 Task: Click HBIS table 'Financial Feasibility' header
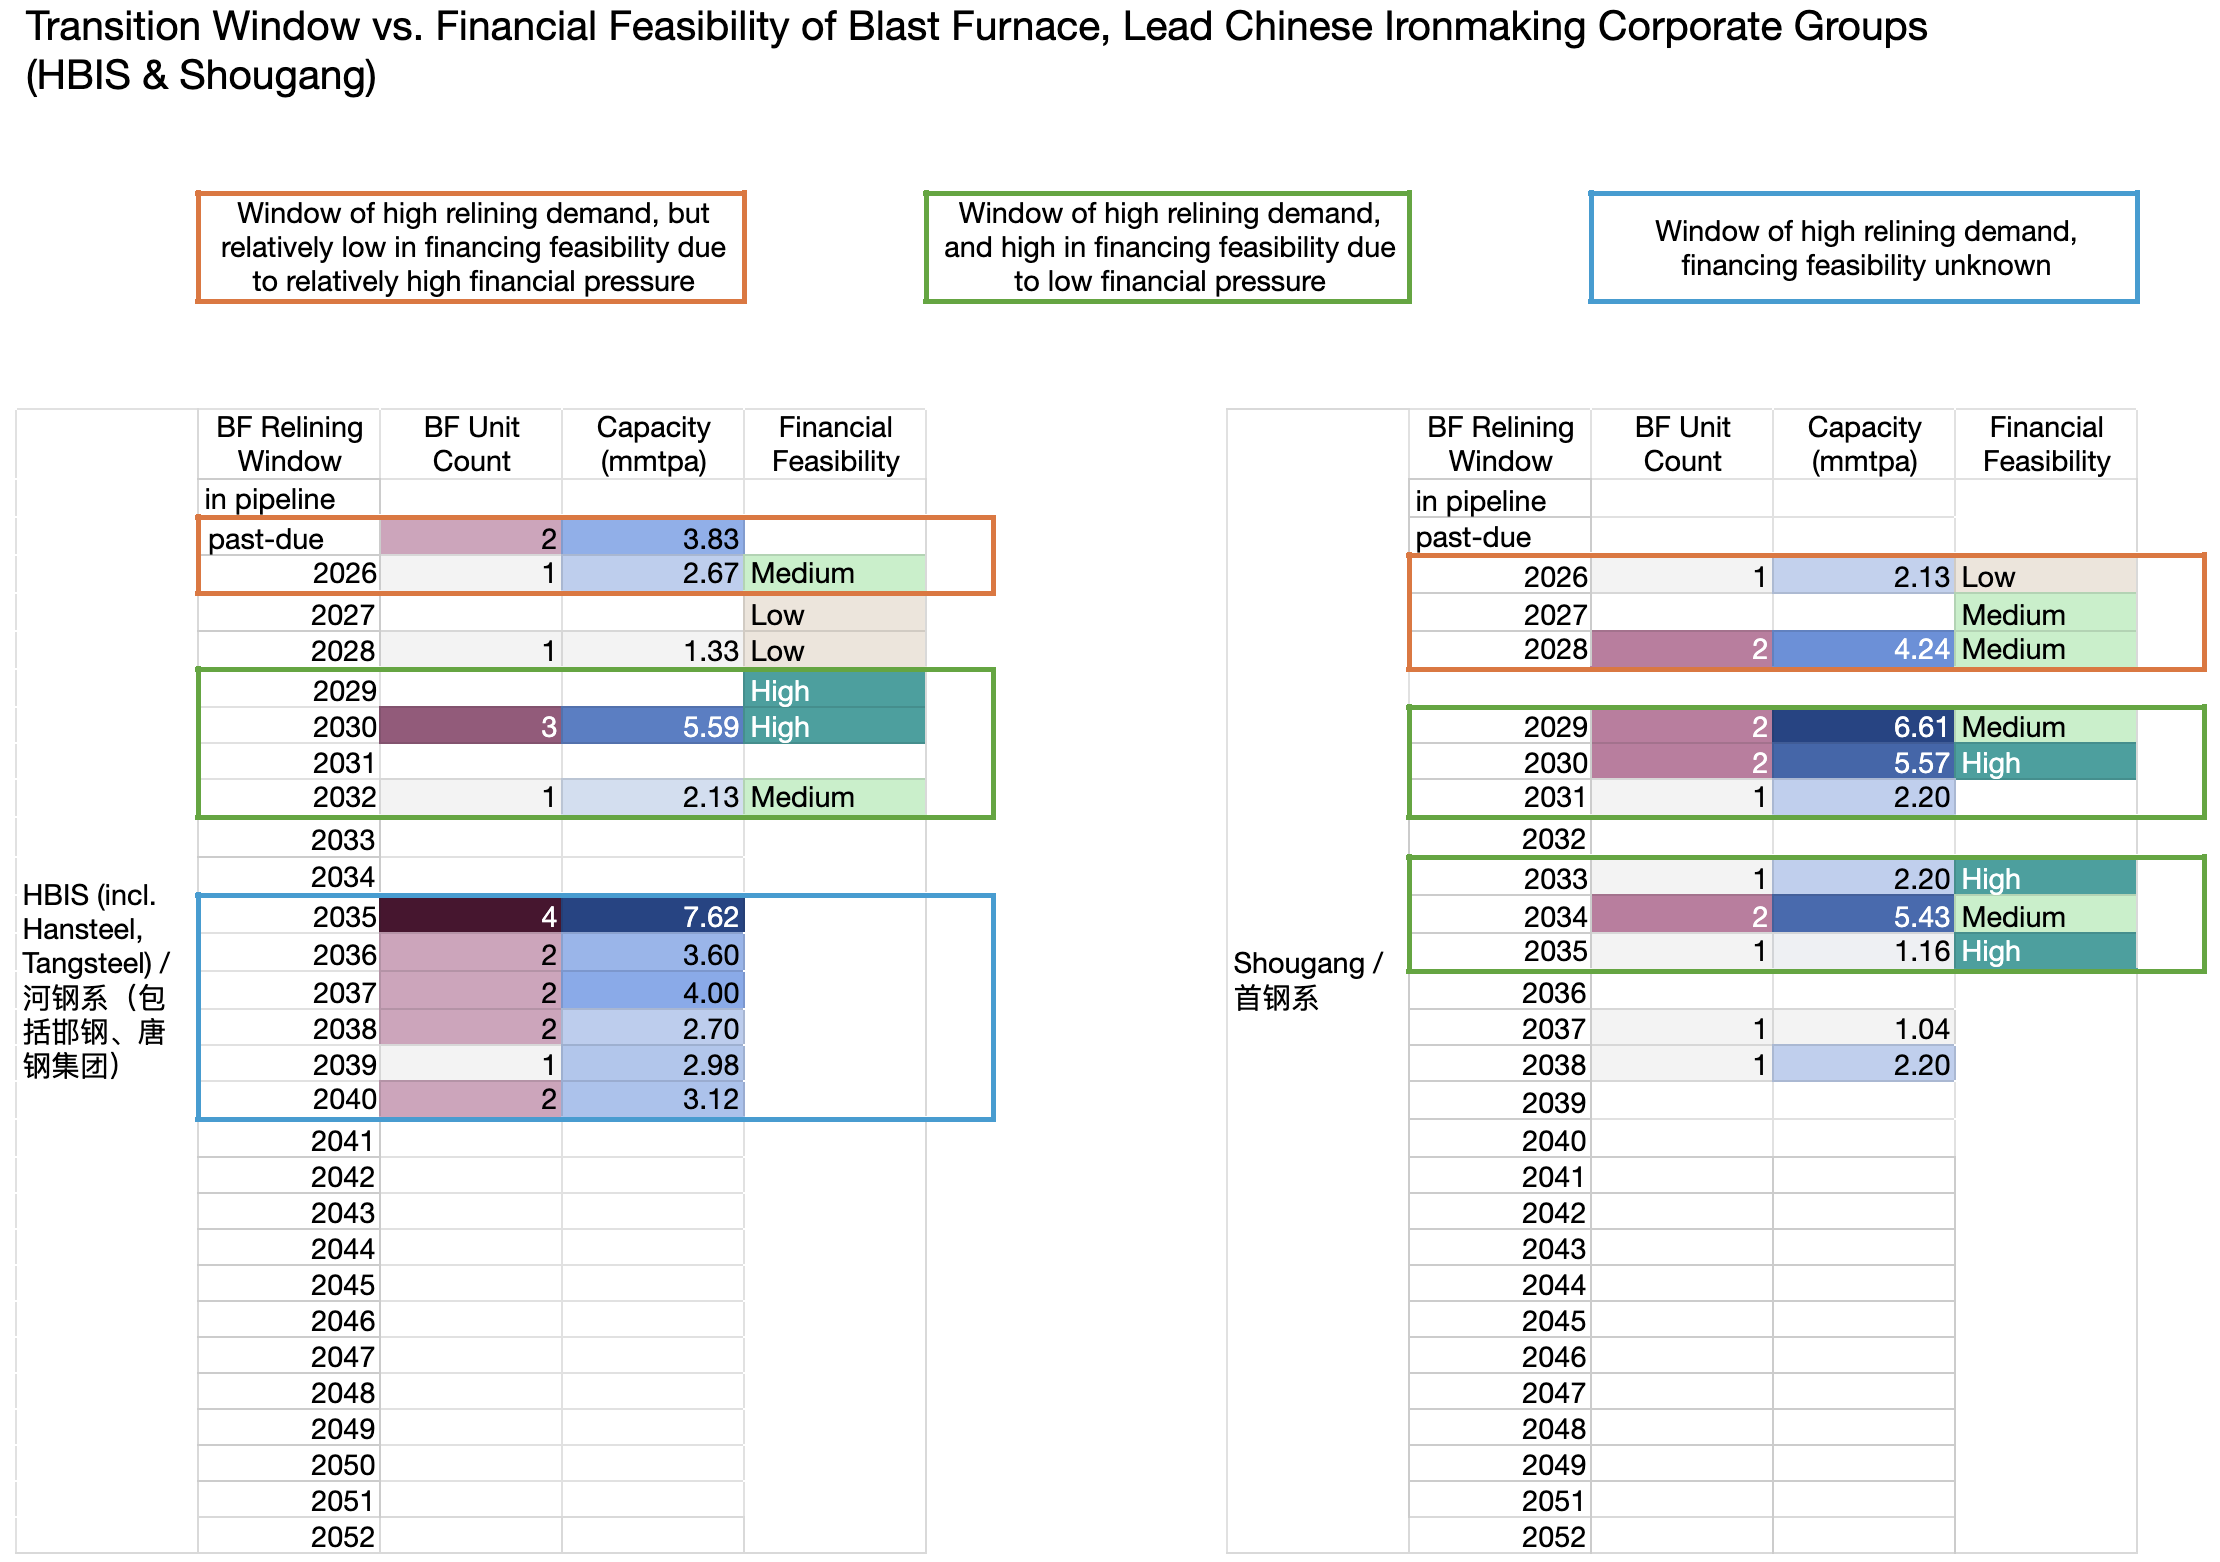(835, 444)
